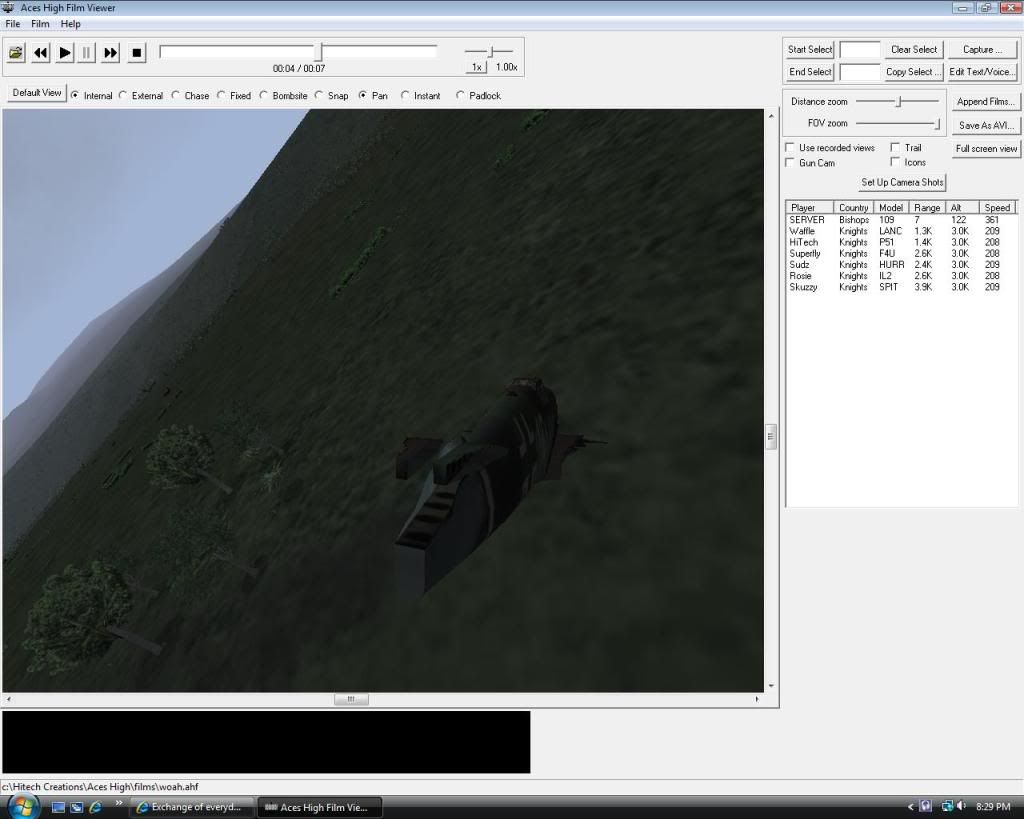Select the External view radio button

[x=123, y=95]
